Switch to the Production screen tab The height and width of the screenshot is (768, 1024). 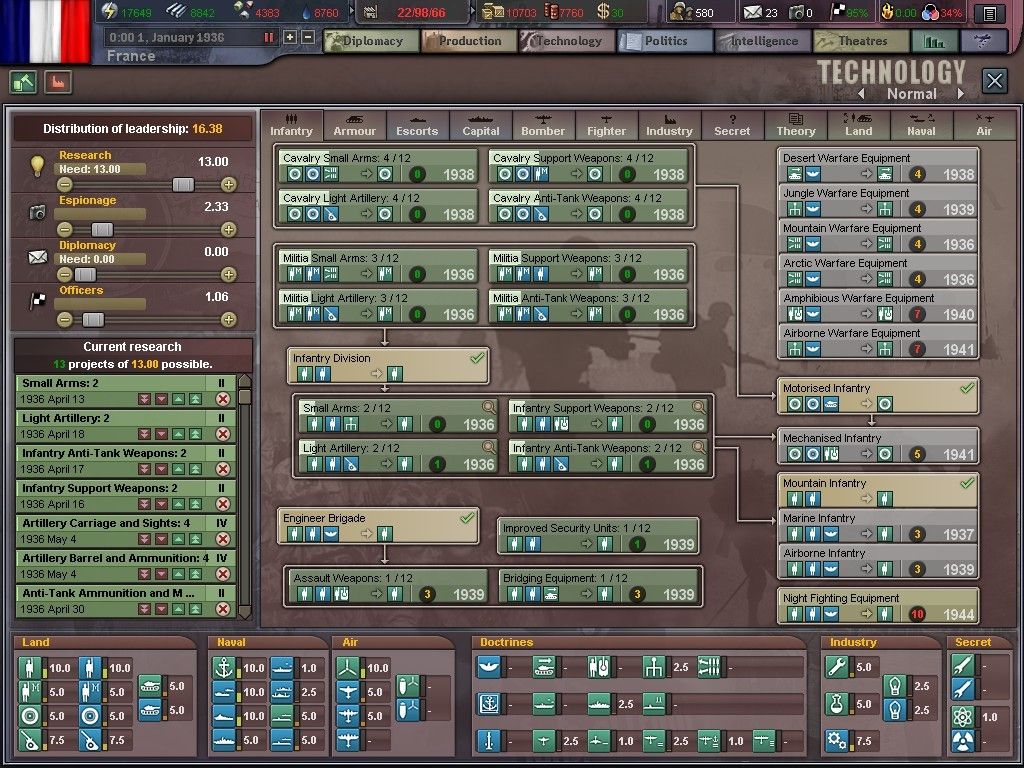(468, 41)
